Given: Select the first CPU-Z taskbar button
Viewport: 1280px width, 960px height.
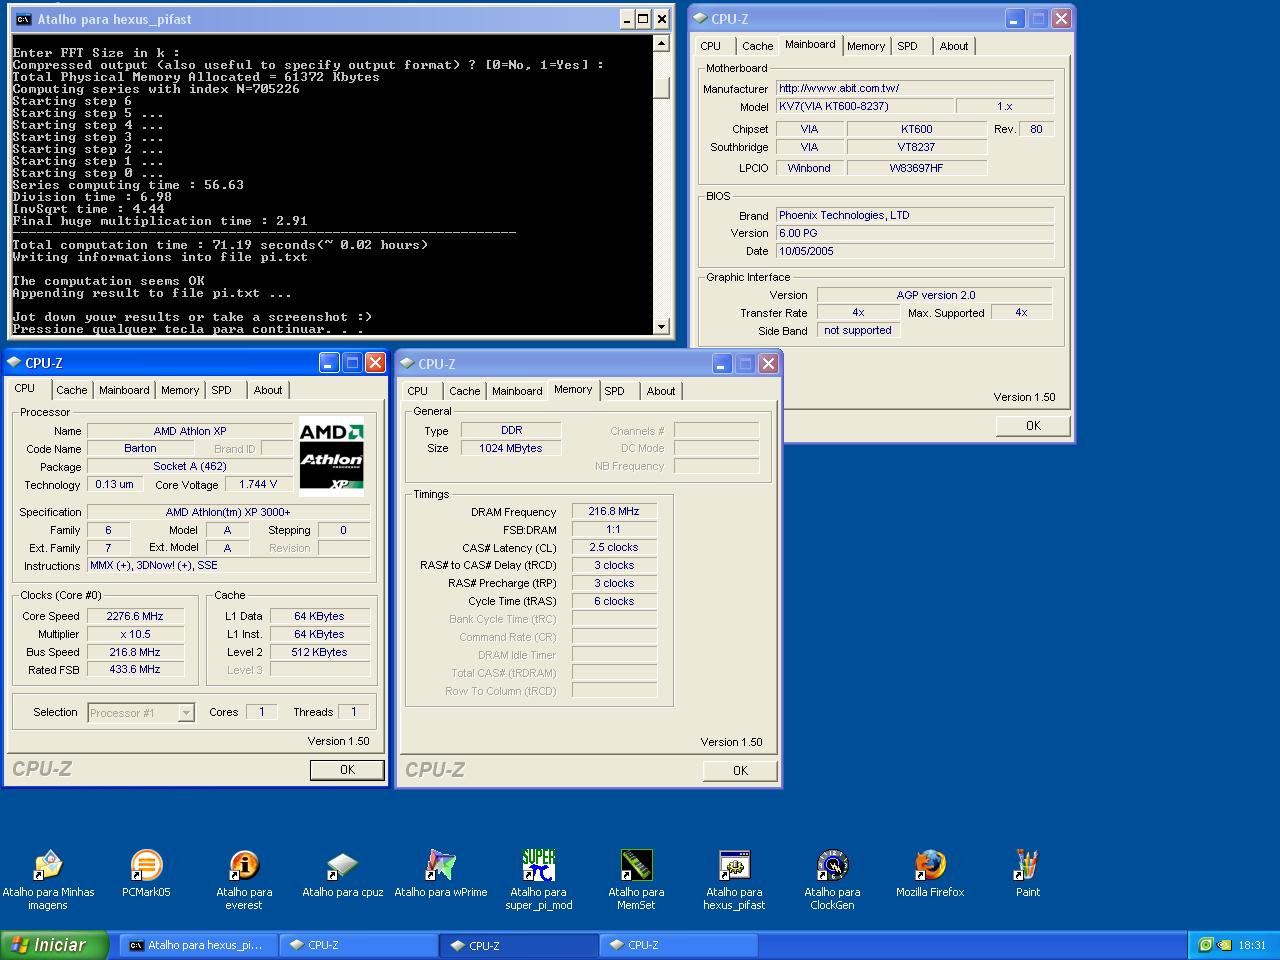Looking at the screenshot, I should [x=358, y=945].
